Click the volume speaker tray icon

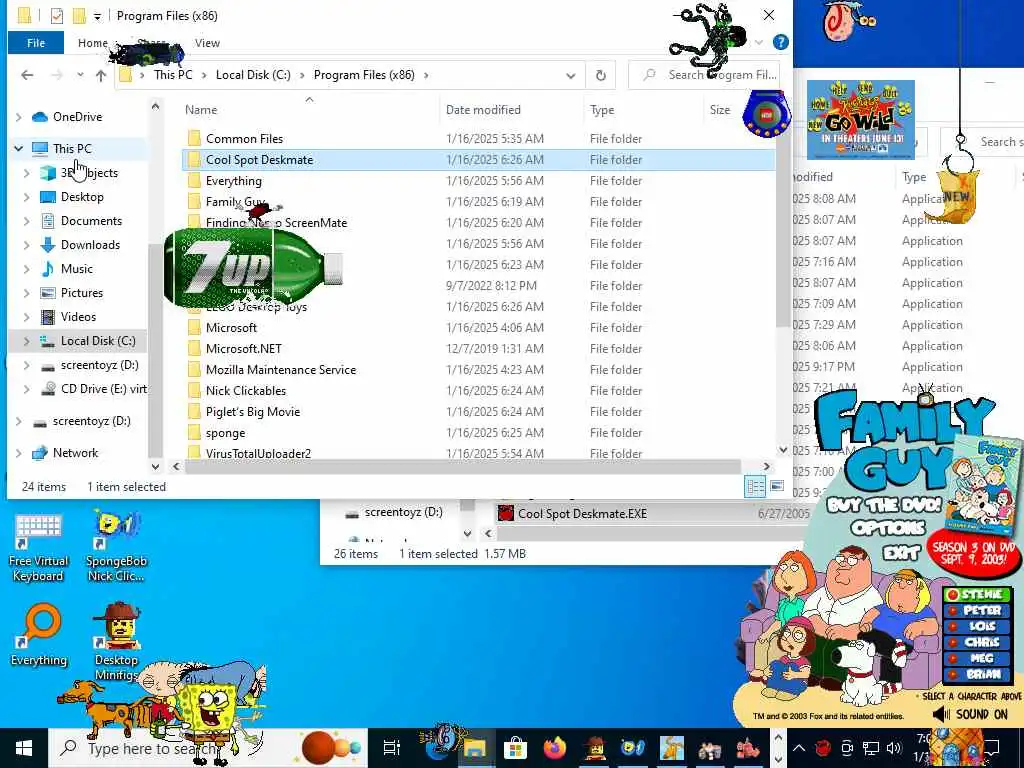pos(894,748)
